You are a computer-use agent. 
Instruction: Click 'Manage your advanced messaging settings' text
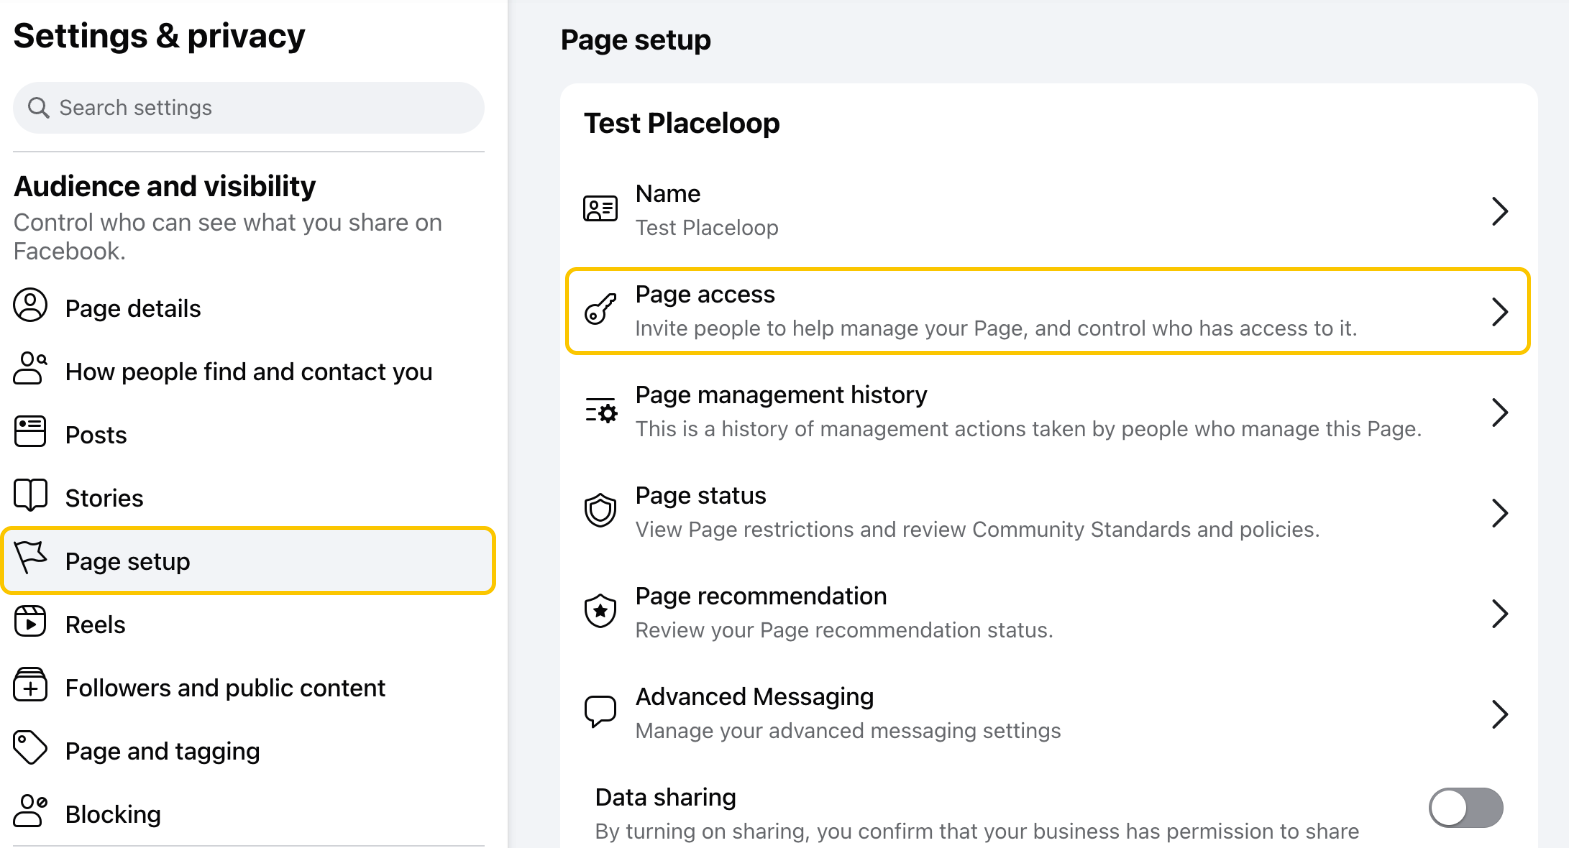pyautogui.click(x=848, y=731)
